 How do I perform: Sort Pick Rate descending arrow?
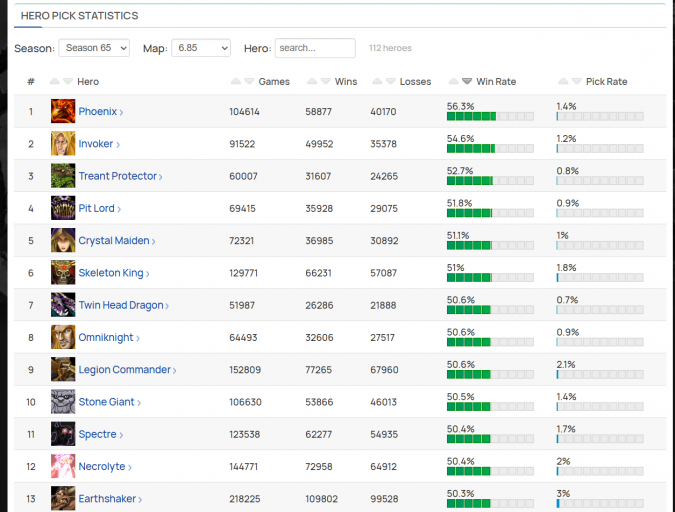tap(577, 81)
